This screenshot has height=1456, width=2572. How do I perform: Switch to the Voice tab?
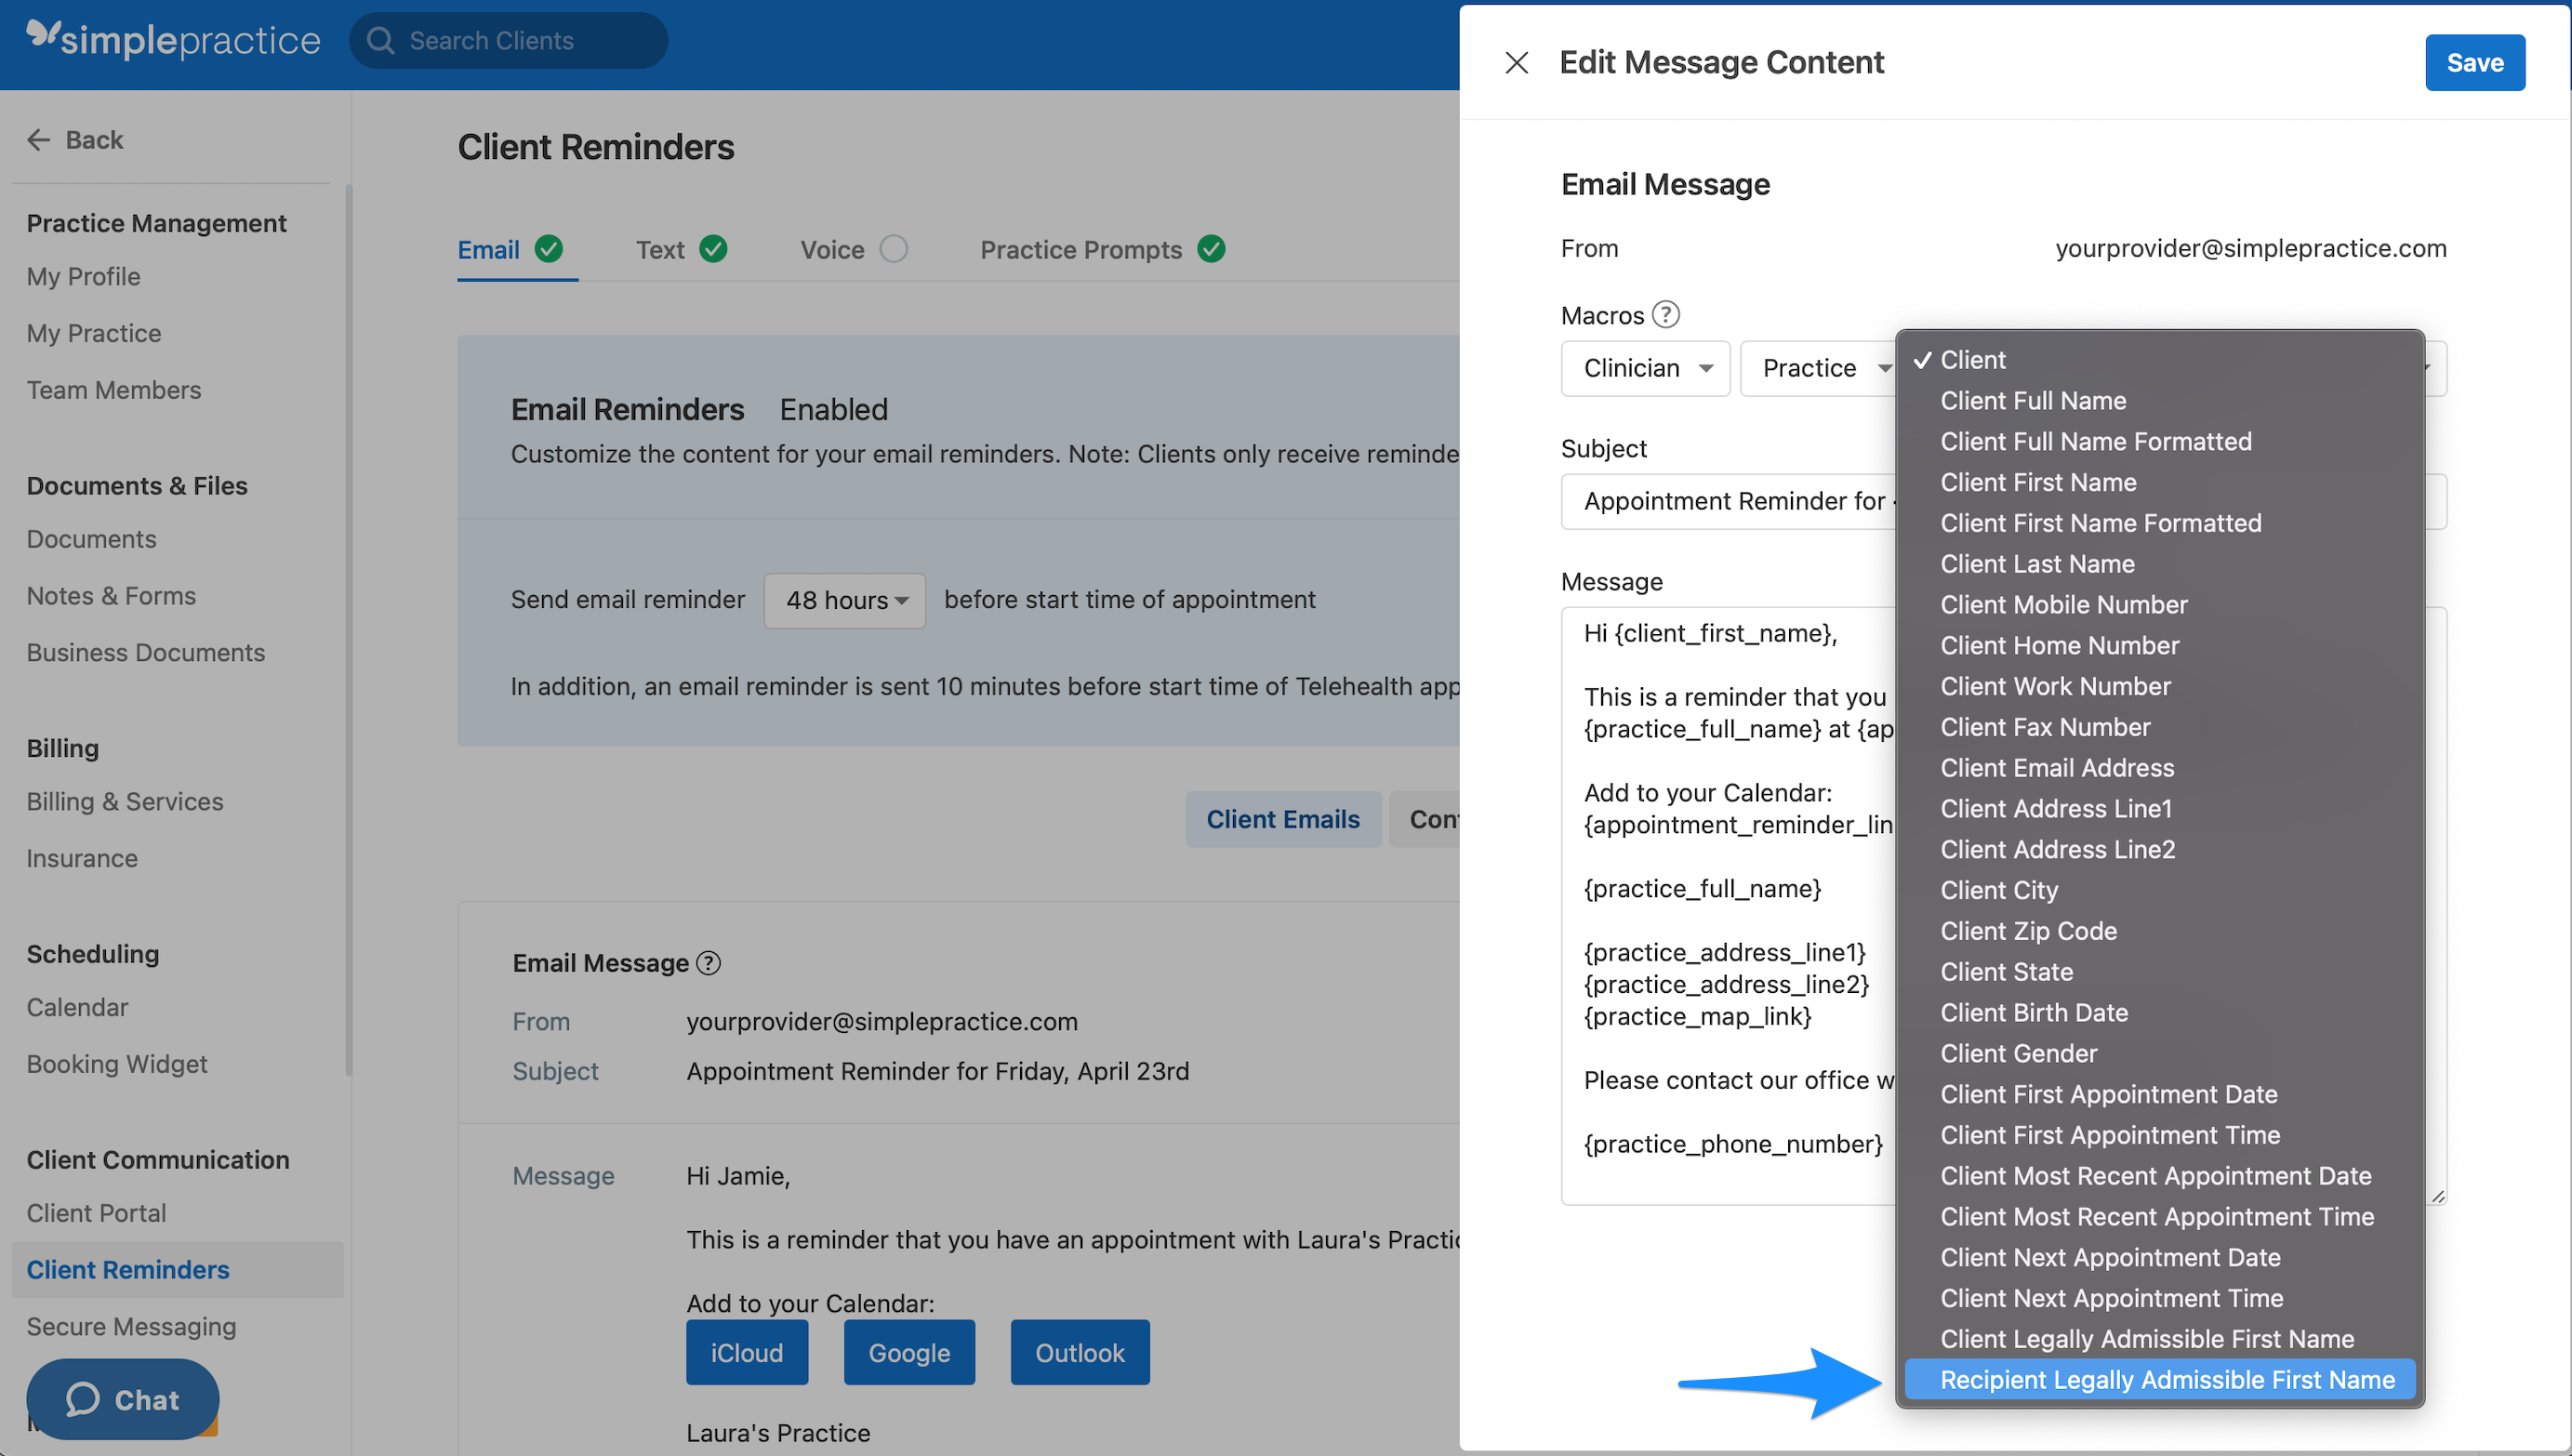click(x=832, y=250)
